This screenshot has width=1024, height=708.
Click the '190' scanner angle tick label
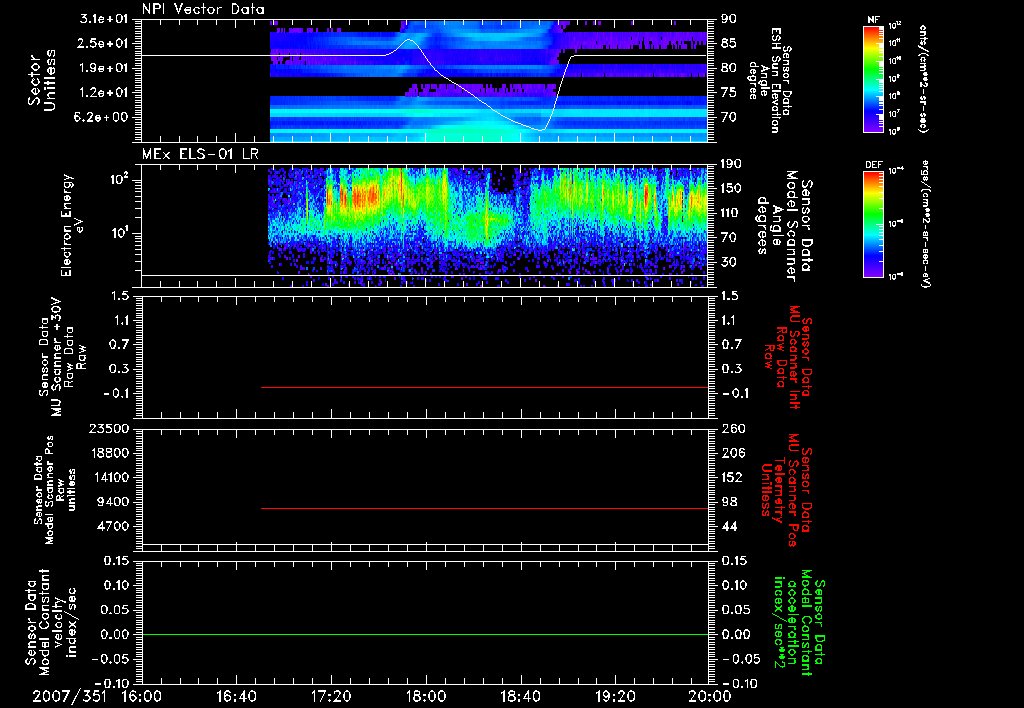click(732, 164)
